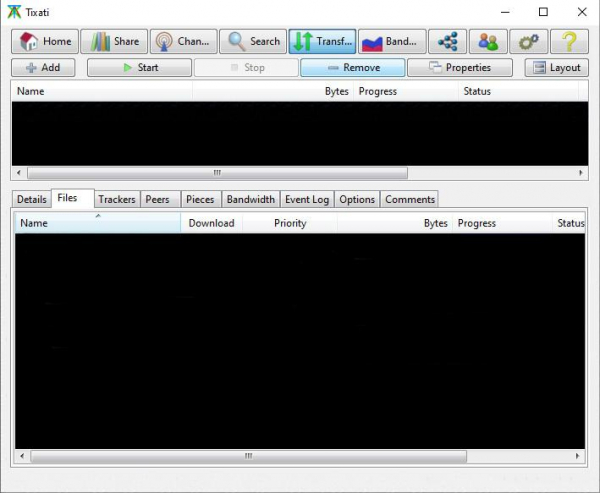Click the transfers list right scroll arrow
Screen dimensions: 600x493
coord(581,173)
